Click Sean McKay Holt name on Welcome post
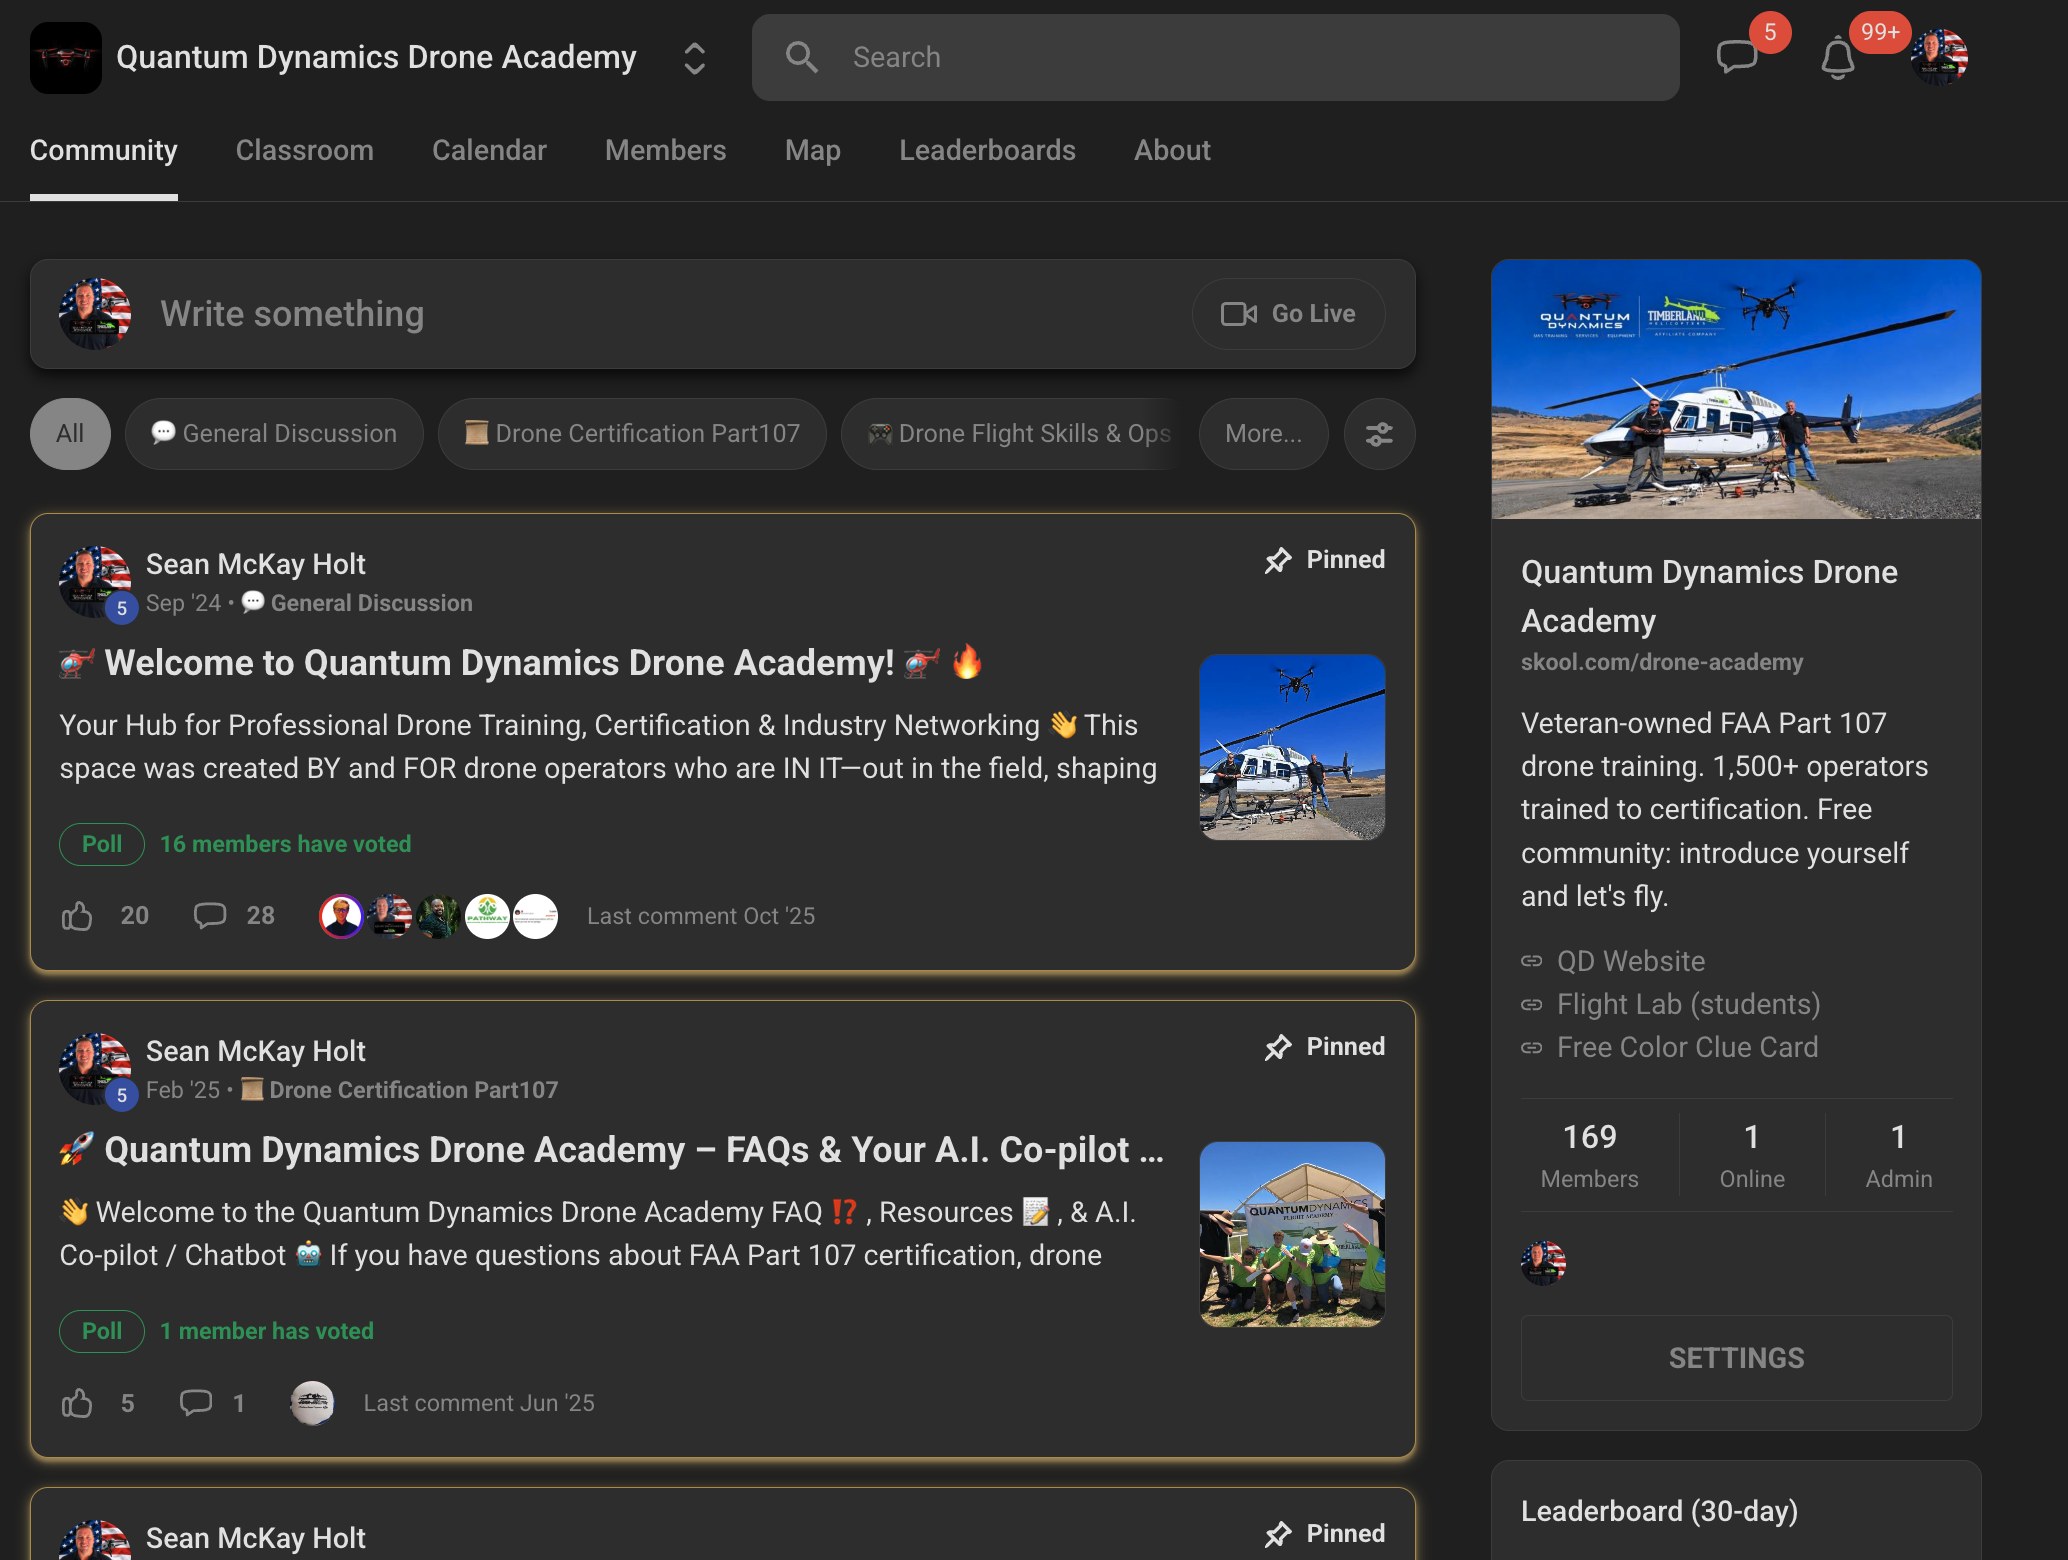This screenshot has width=2068, height=1560. (x=256, y=564)
